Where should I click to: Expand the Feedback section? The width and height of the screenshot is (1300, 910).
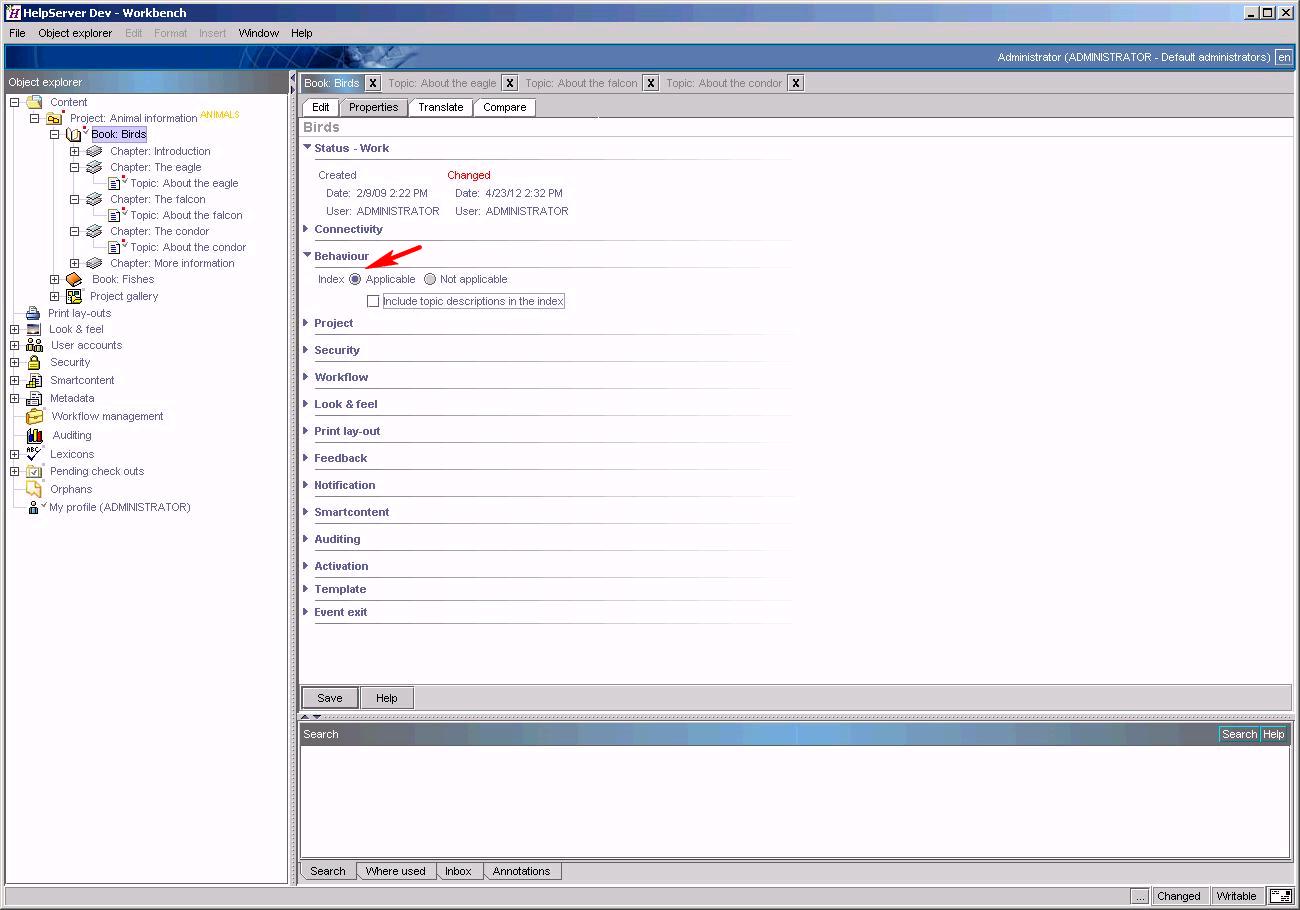click(x=306, y=458)
